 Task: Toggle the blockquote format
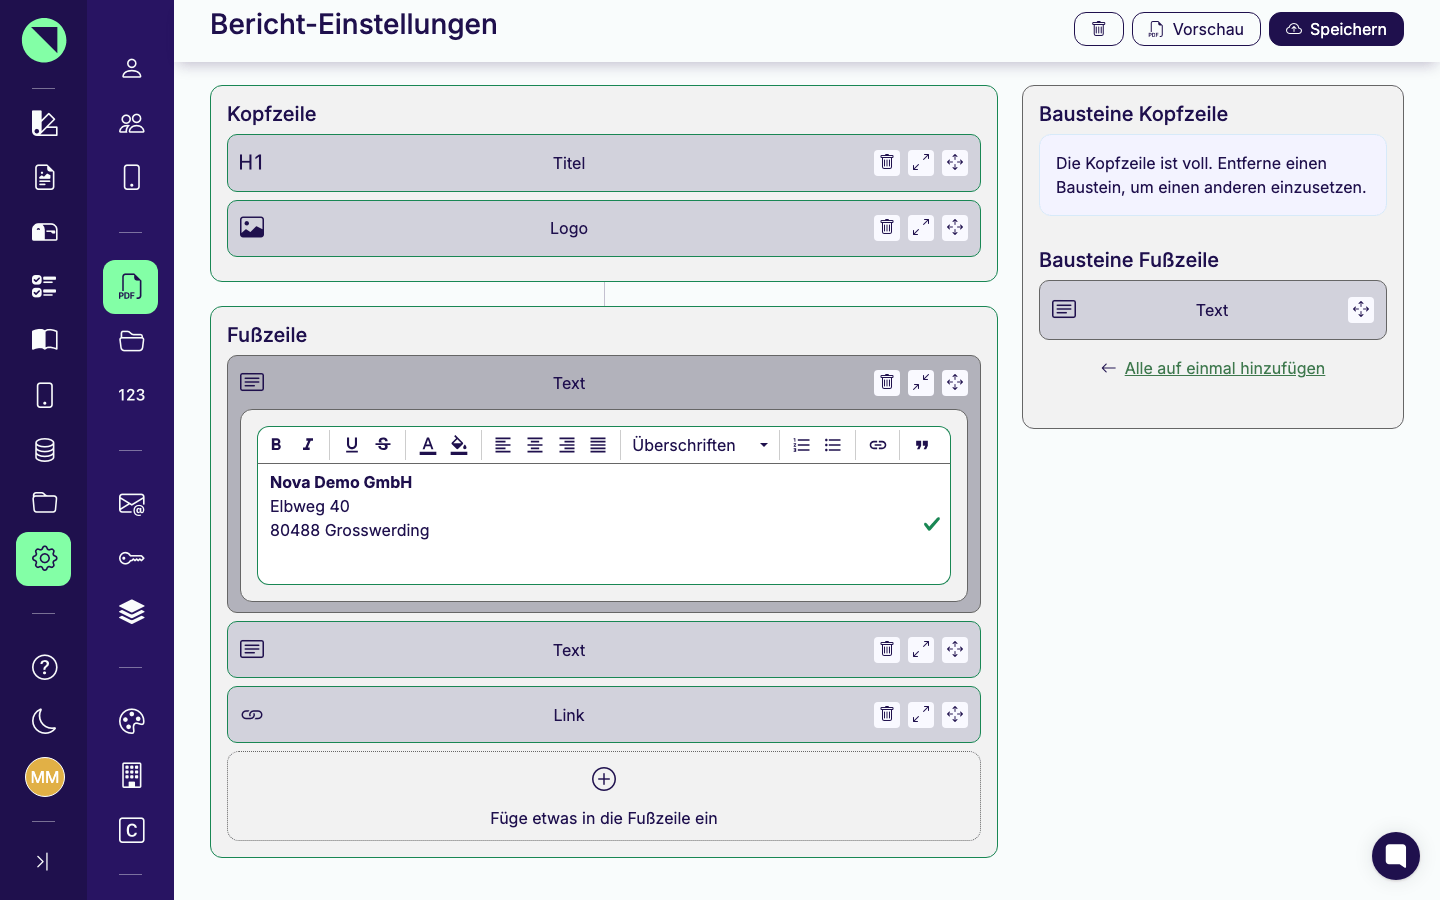pos(922,445)
